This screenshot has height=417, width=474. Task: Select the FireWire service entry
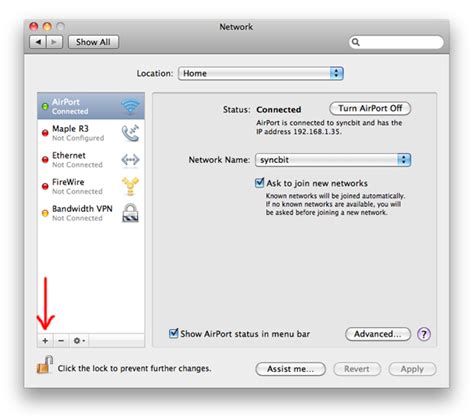point(91,186)
